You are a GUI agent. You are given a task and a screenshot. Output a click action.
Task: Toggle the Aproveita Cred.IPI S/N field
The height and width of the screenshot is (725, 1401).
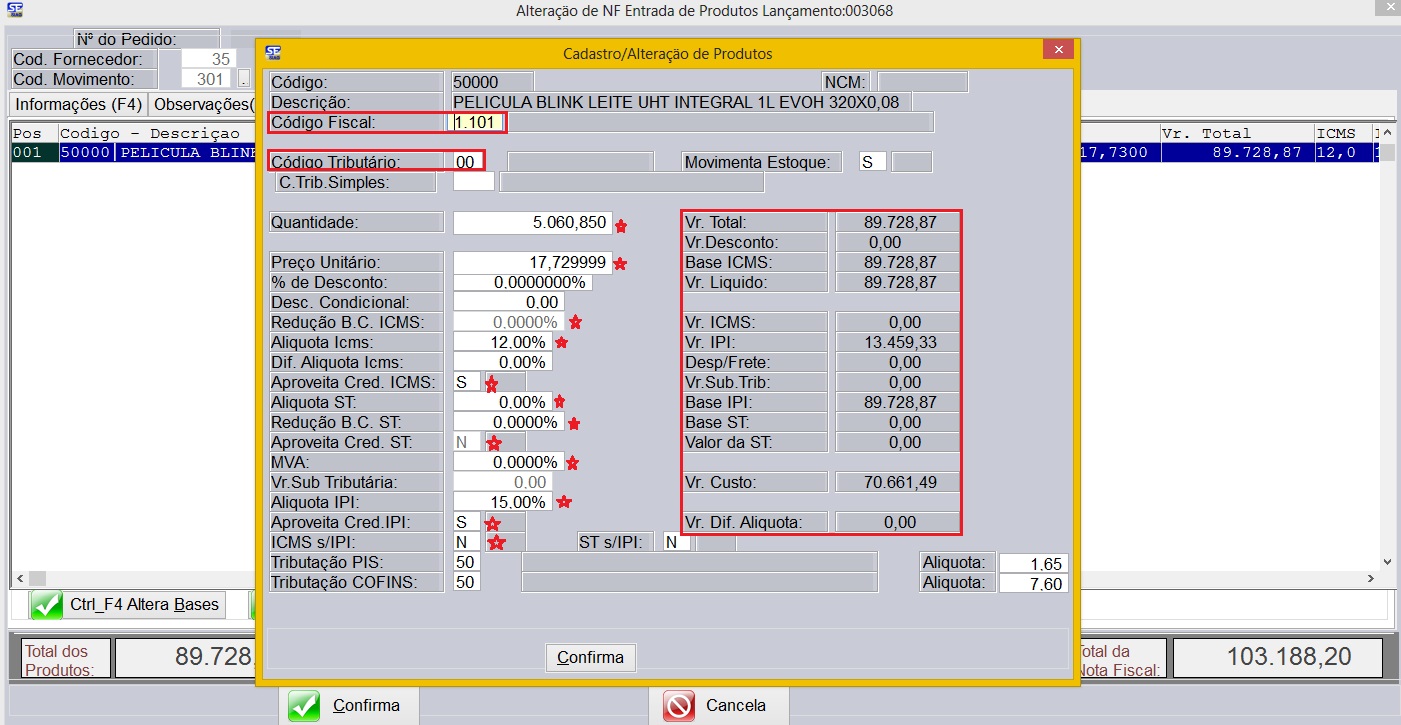[x=465, y=522]
